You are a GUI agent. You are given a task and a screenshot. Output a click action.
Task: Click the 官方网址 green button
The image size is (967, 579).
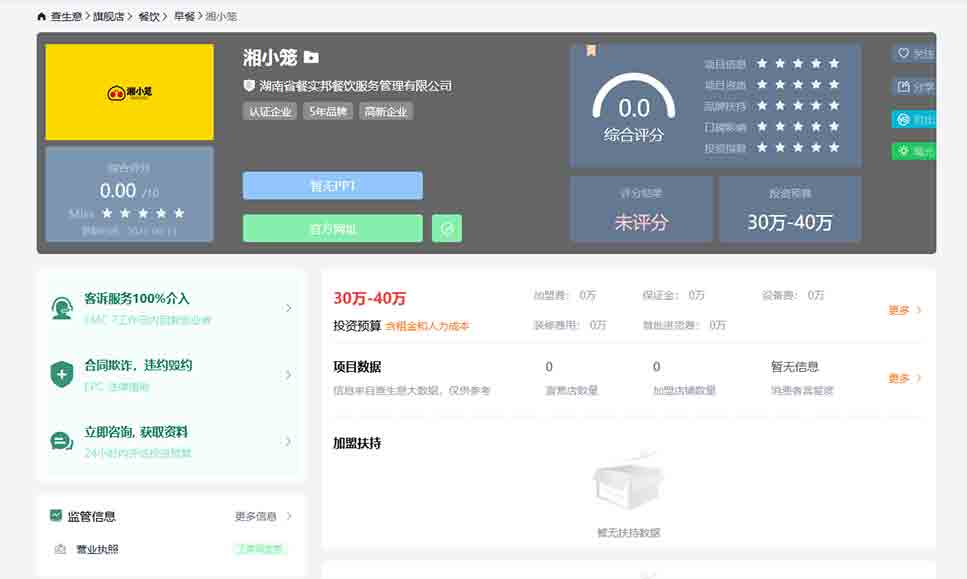click(332, 229)
